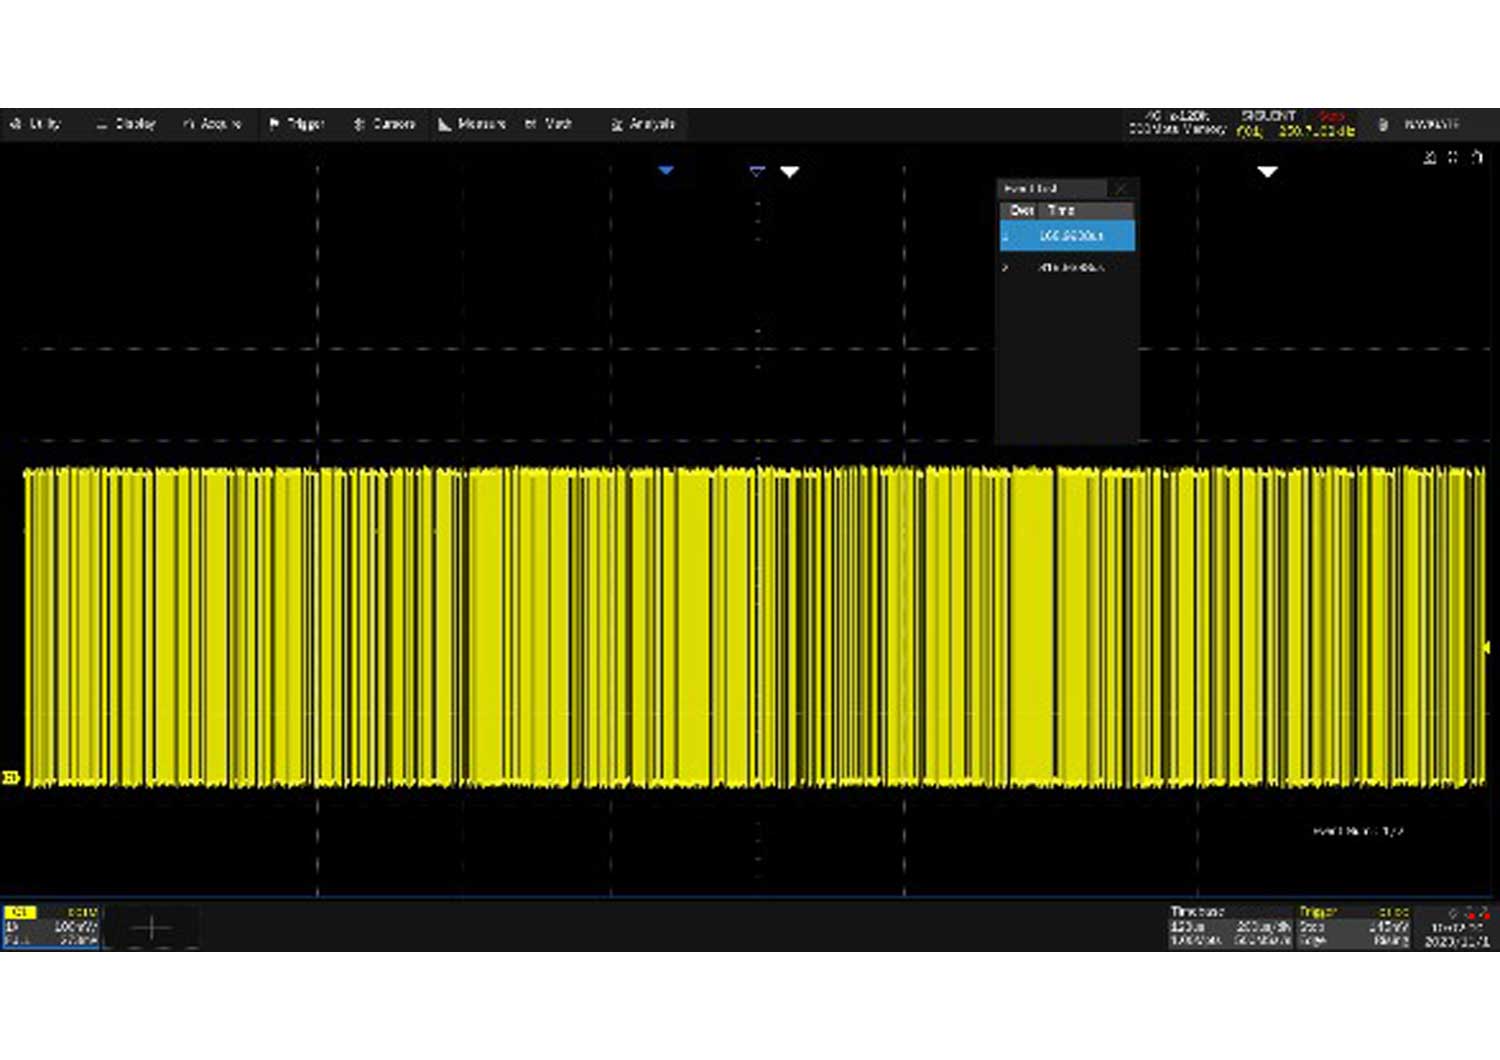The height and width of the screenshot is (1060, 1500).
Task: Click the Time column header in event list
Action: click(1061, 210)
